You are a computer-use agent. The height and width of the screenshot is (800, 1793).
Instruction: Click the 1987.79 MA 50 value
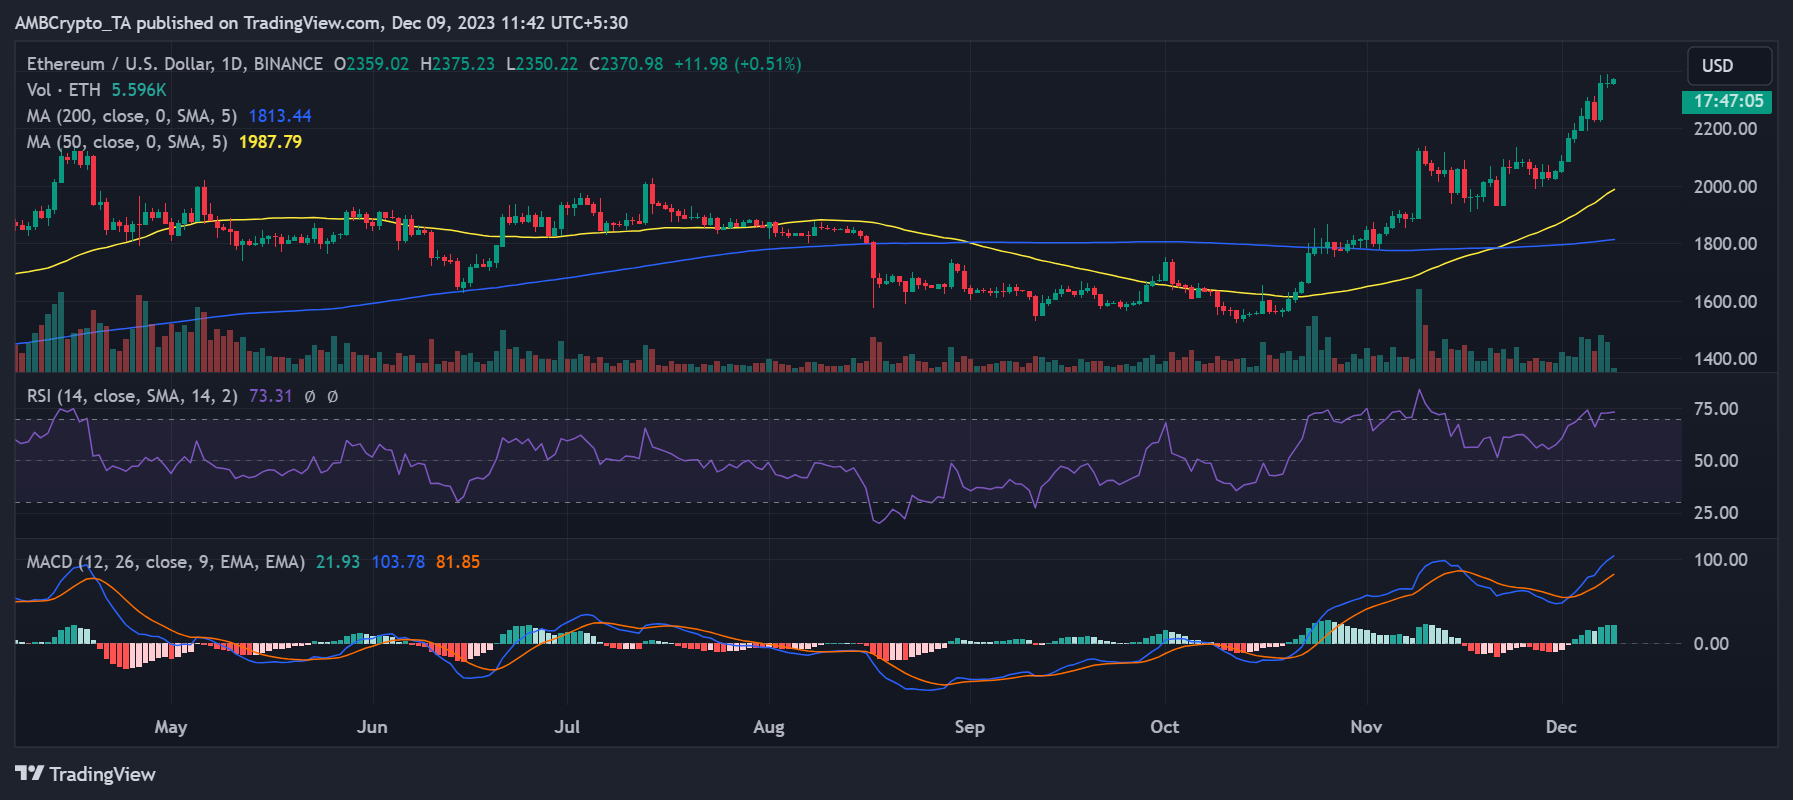[270, 142]
